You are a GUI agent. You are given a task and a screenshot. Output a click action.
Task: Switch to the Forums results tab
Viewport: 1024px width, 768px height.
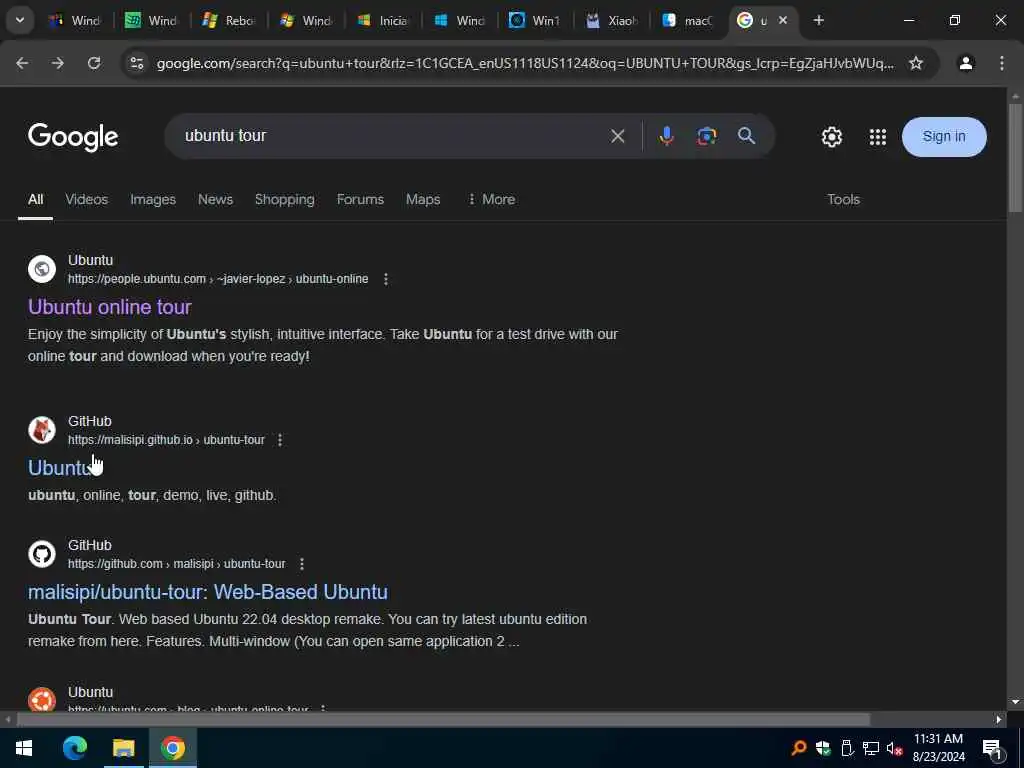point(360,199)
